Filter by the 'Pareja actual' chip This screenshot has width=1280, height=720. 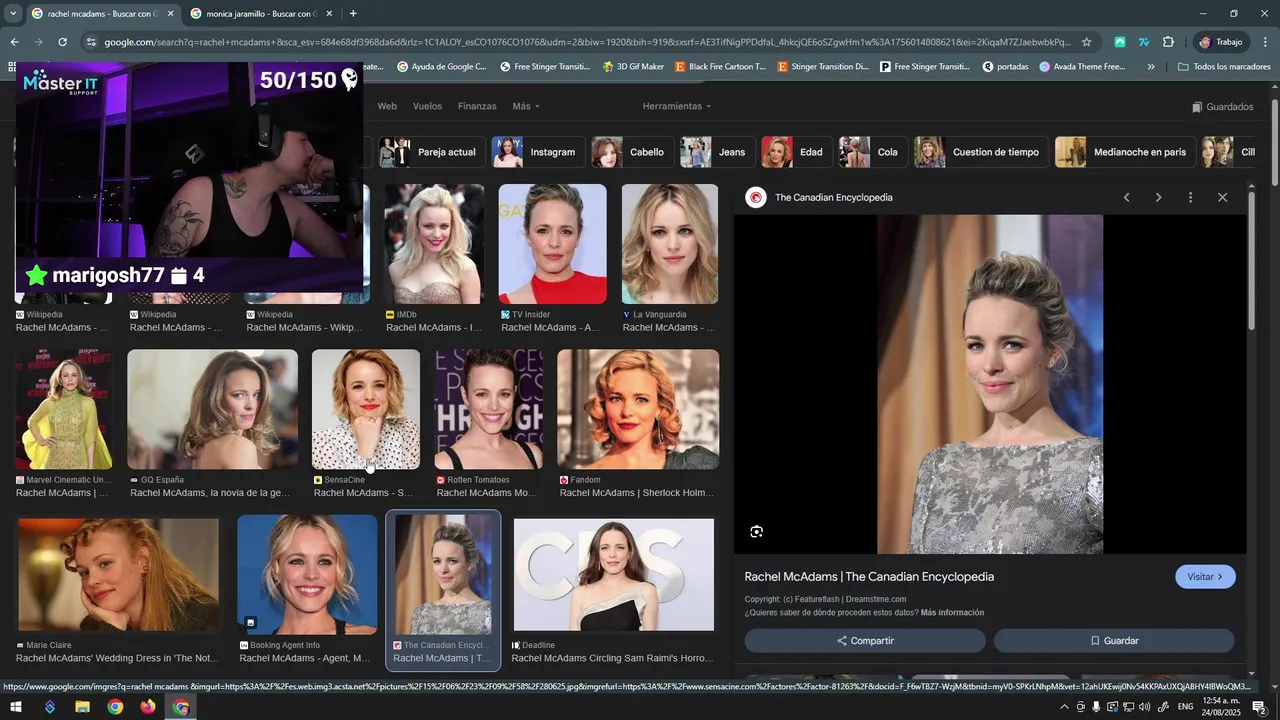click(x=433, y=152)
